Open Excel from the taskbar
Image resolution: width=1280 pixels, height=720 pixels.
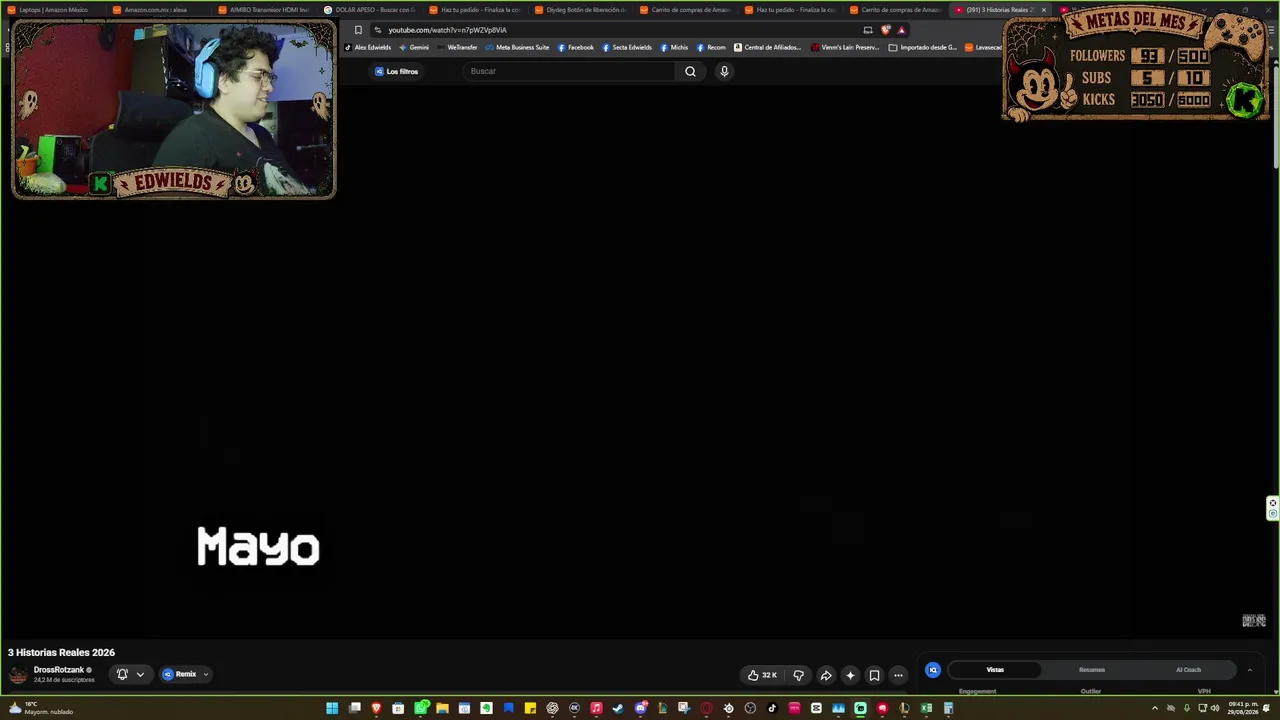click(926, 709)
